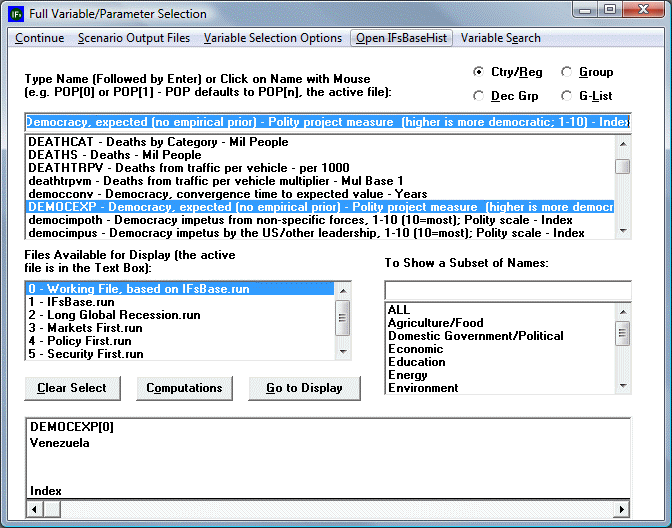This screenshot has height=528, width=672.
Task: Open the Variable Search menu
Action: click(x=501, y=38)
